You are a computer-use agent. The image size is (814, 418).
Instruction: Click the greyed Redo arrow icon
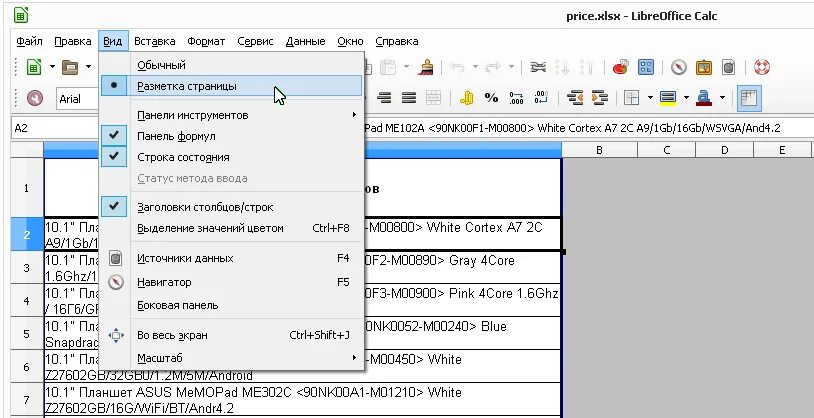(493, 67)
